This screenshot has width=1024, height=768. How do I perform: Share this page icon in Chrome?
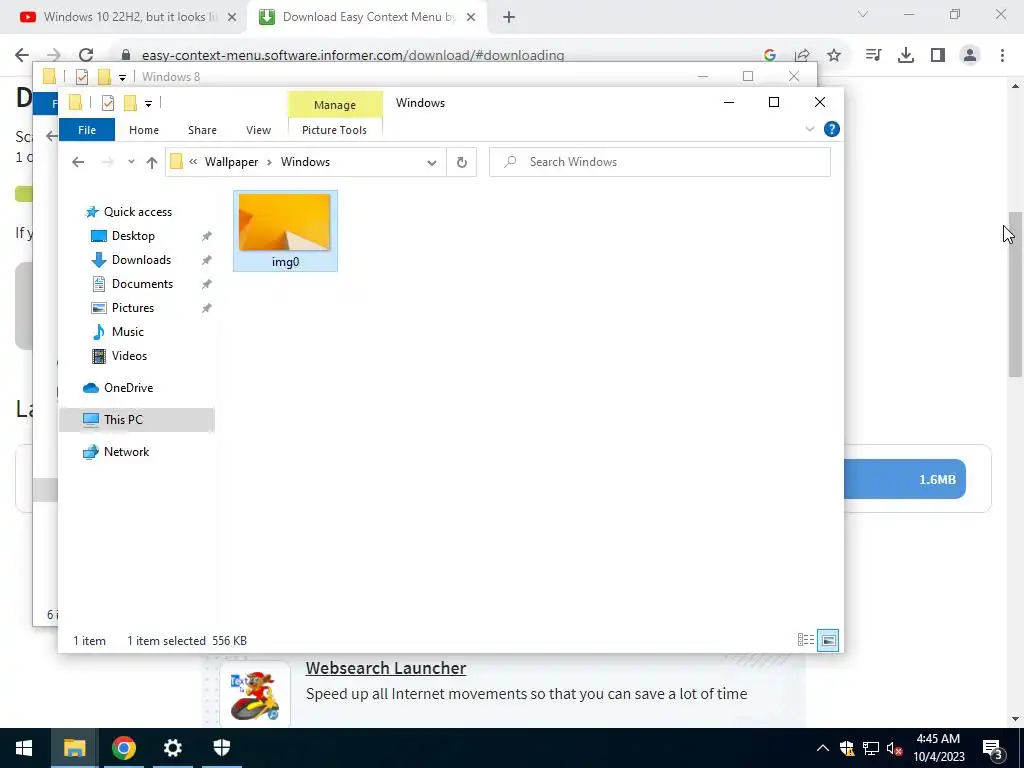click(802, 55)
